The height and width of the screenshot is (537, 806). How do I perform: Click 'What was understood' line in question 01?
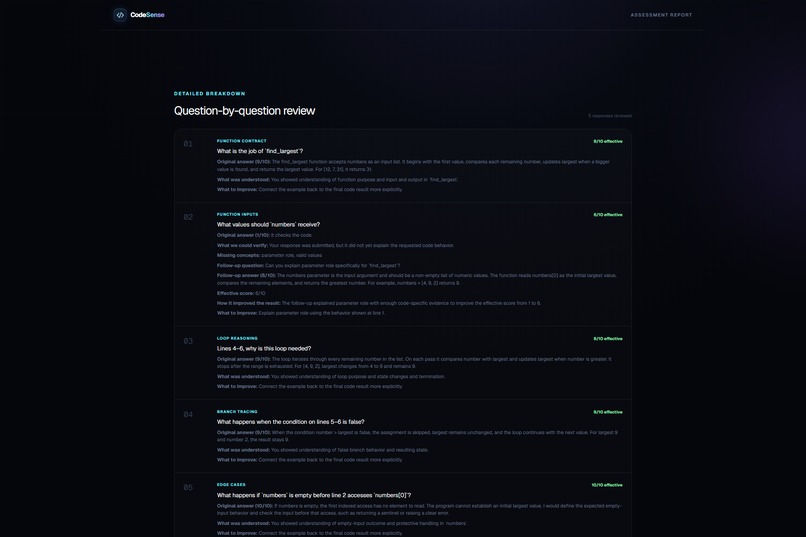337,180
